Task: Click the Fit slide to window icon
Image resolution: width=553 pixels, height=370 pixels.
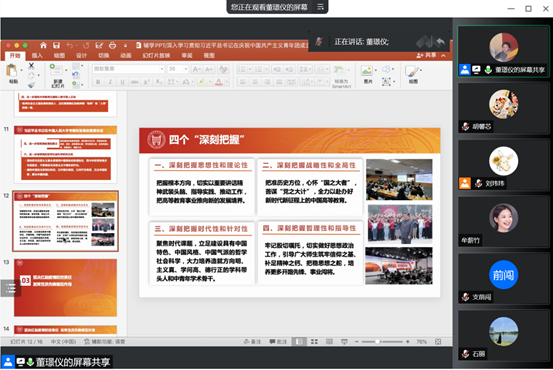Action: point(438,341)
